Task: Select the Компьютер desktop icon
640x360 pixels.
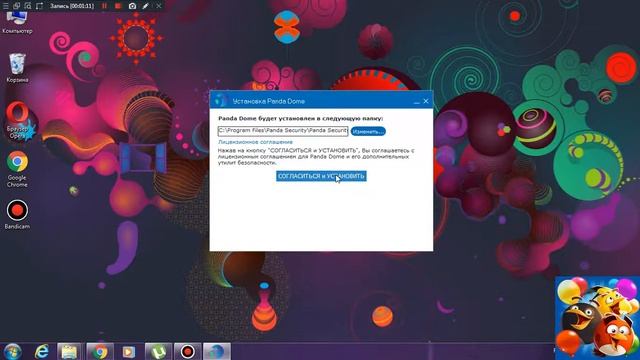Action: (17, 22)
